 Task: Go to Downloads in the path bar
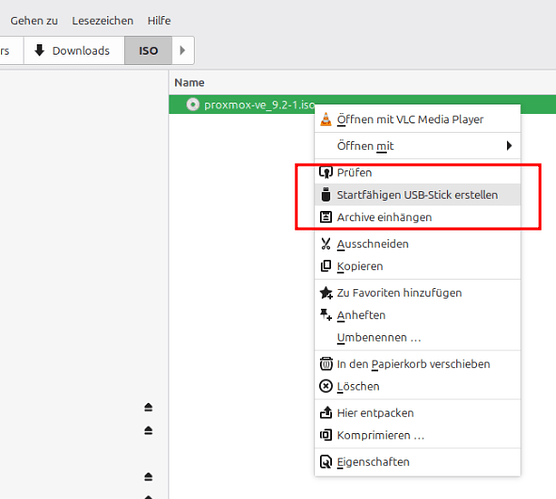pos(74,50)
